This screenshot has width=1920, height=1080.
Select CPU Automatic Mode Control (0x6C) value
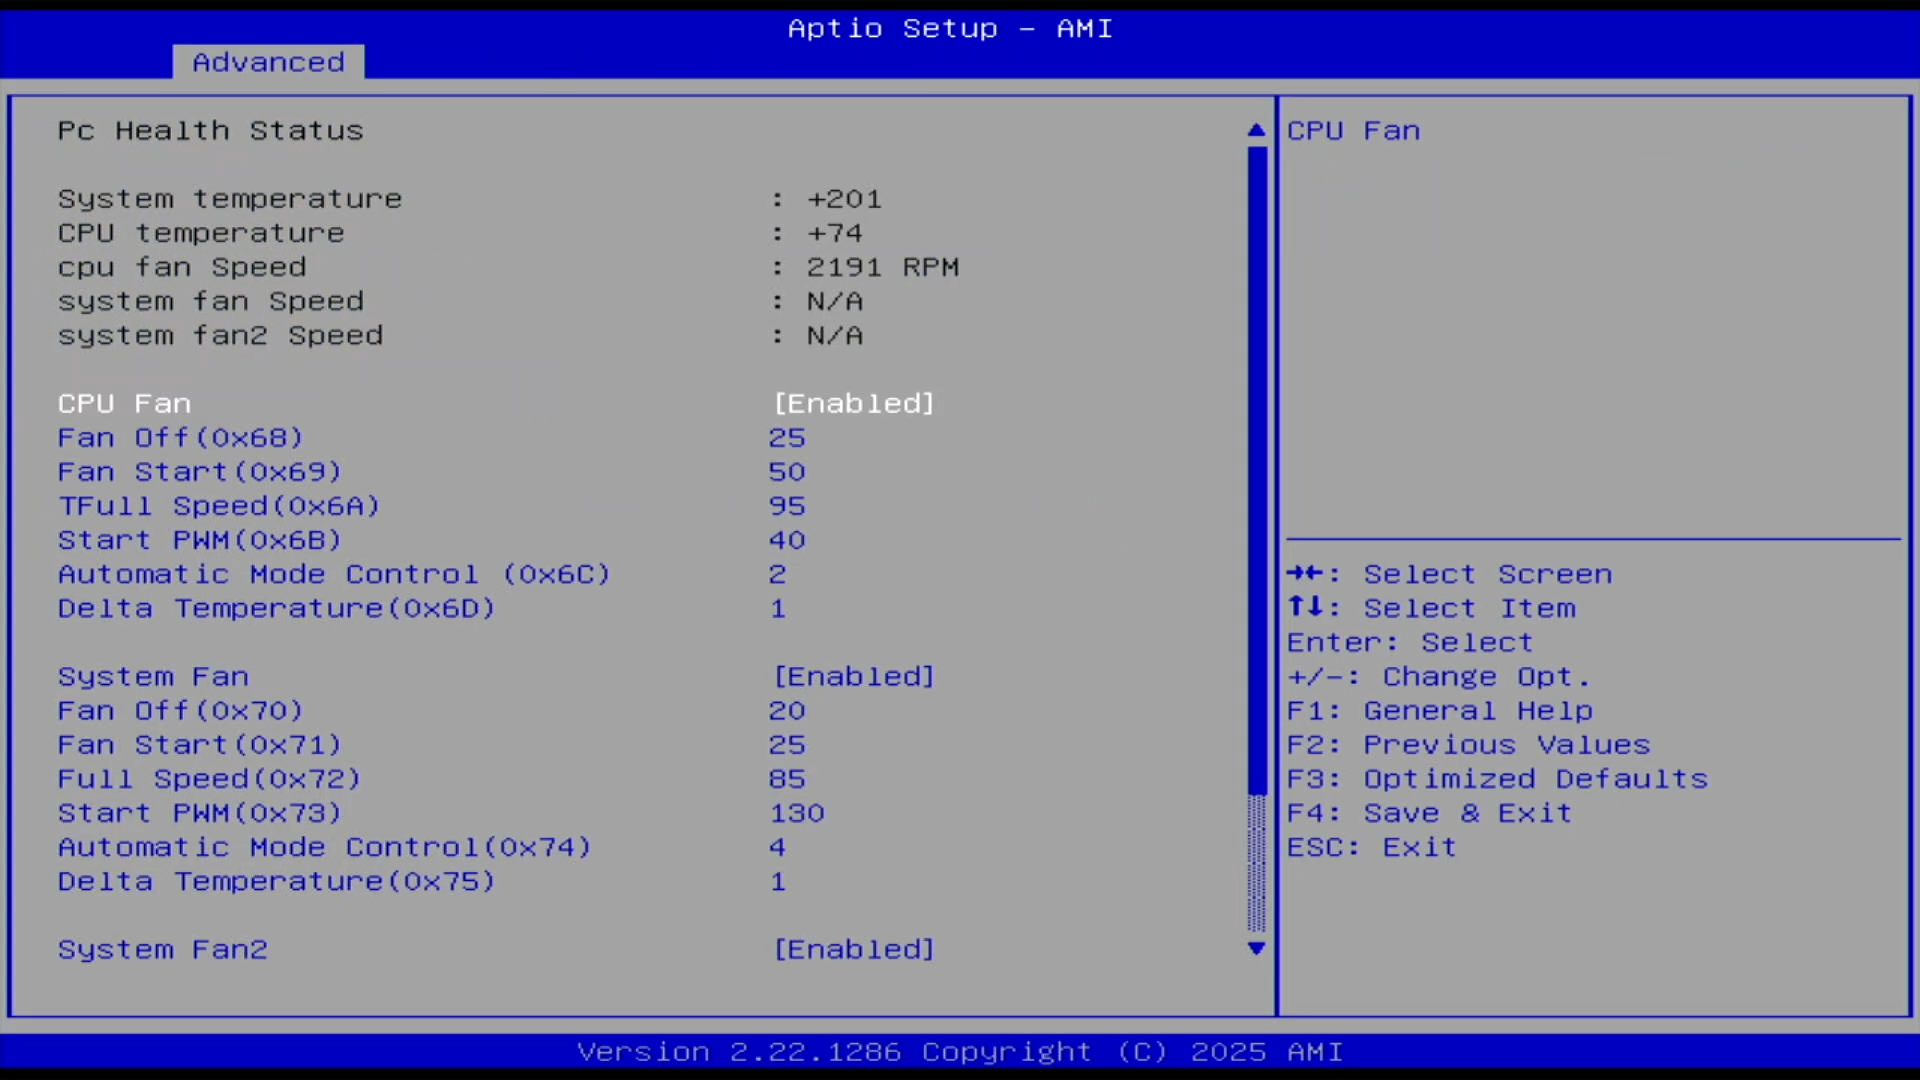777,574
